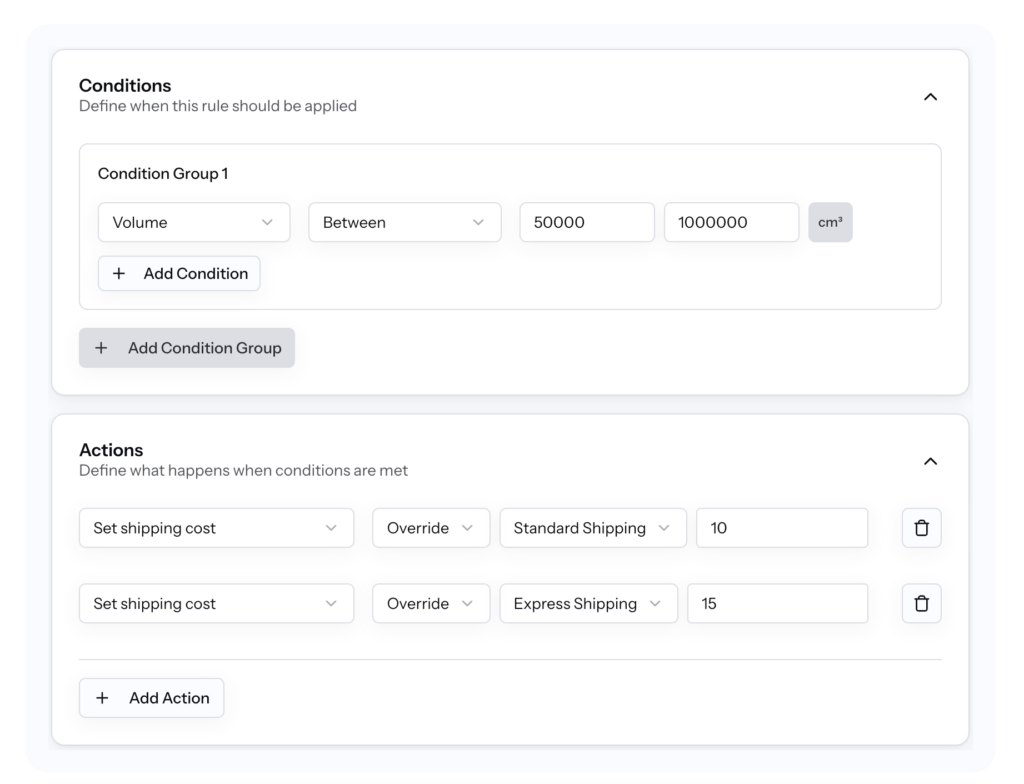
Task: Open the first Override dropdown
Action: pyautogui.click(x=431, y=527)
